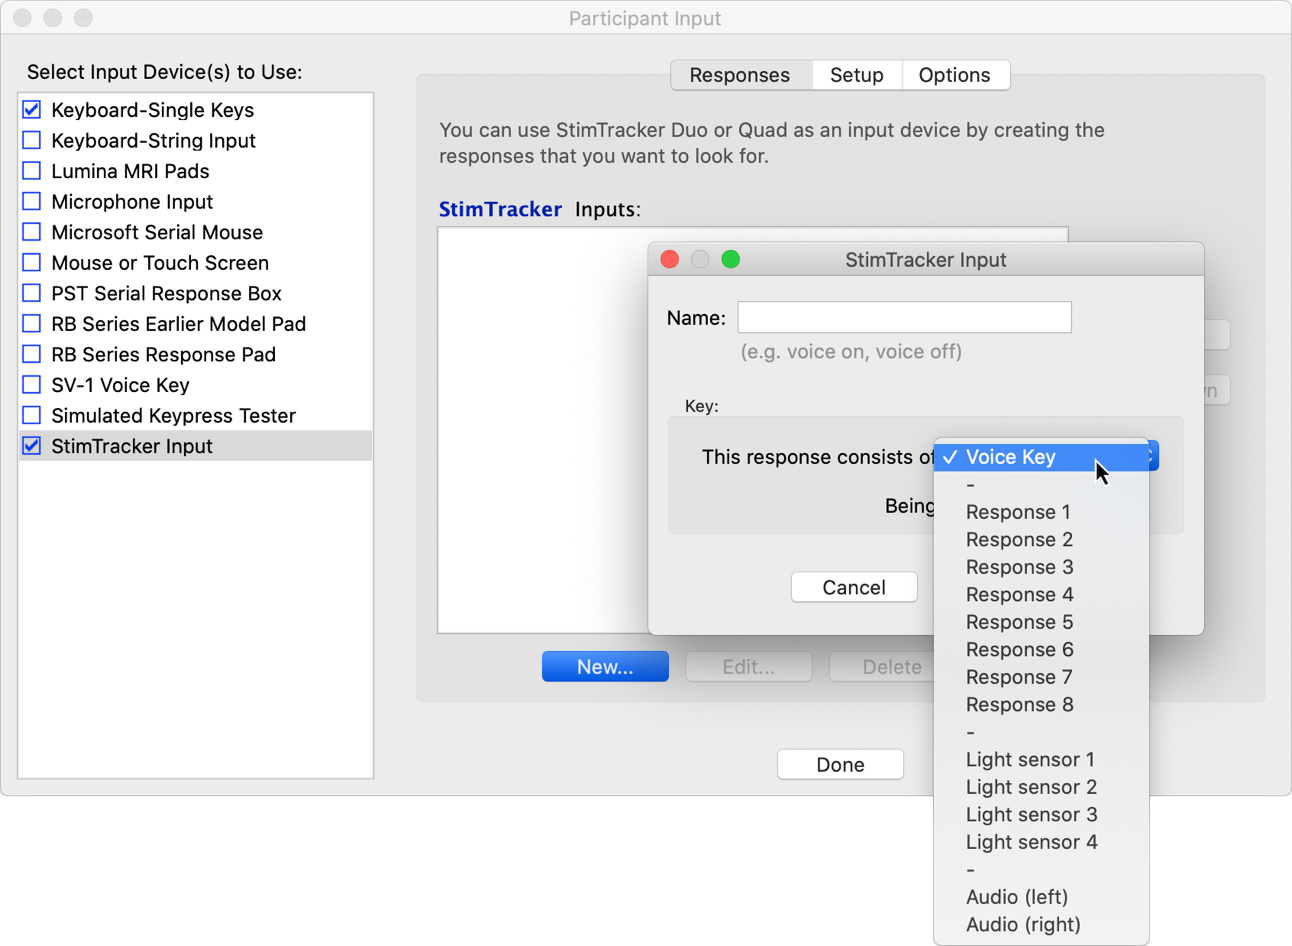Viewport: 1292px width, 946px height.
Task: Toggle the StimTracker Input checkbox
Action: point(32,446)
